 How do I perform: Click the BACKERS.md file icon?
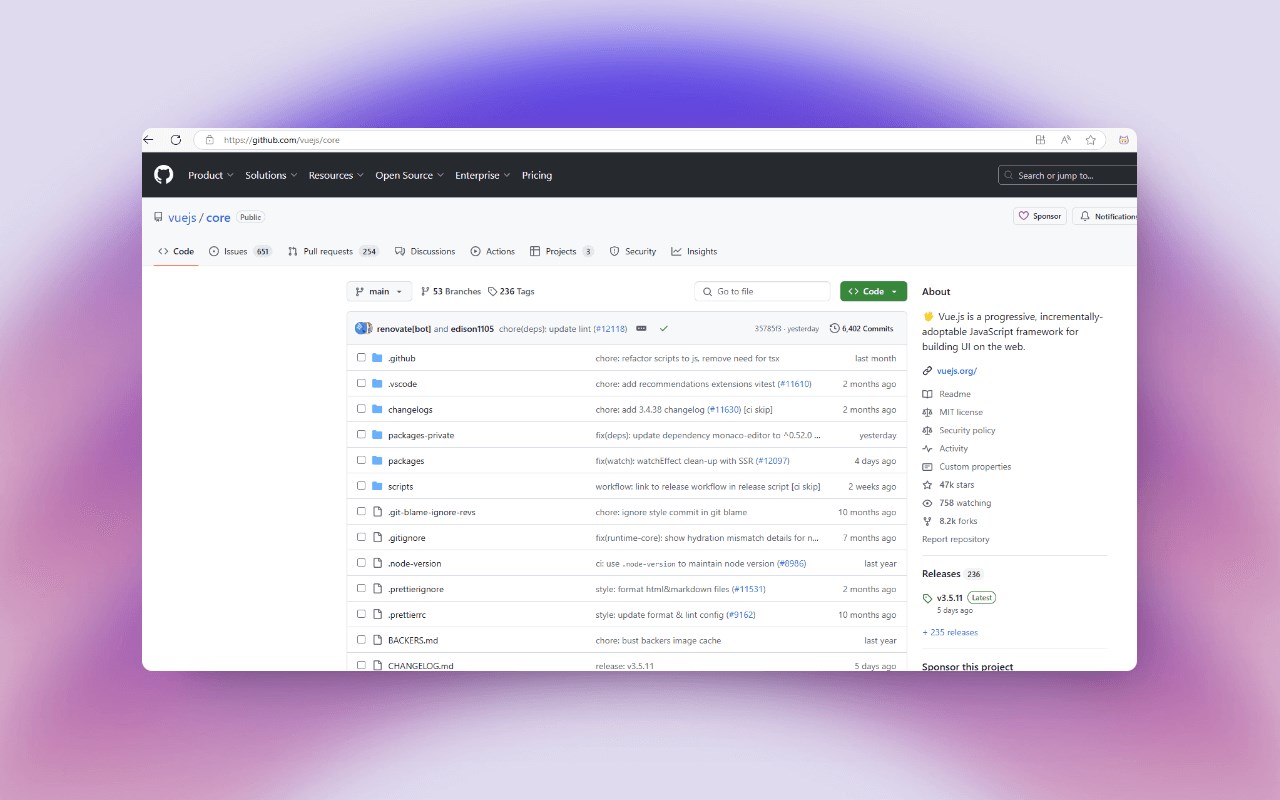[x=377, y=640]
